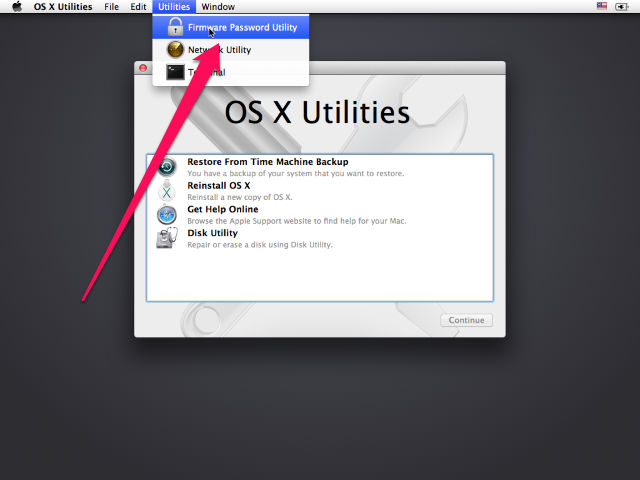
Task: Click the Disk Utility stethoscope icon
Action: click(x=167, y=238)
